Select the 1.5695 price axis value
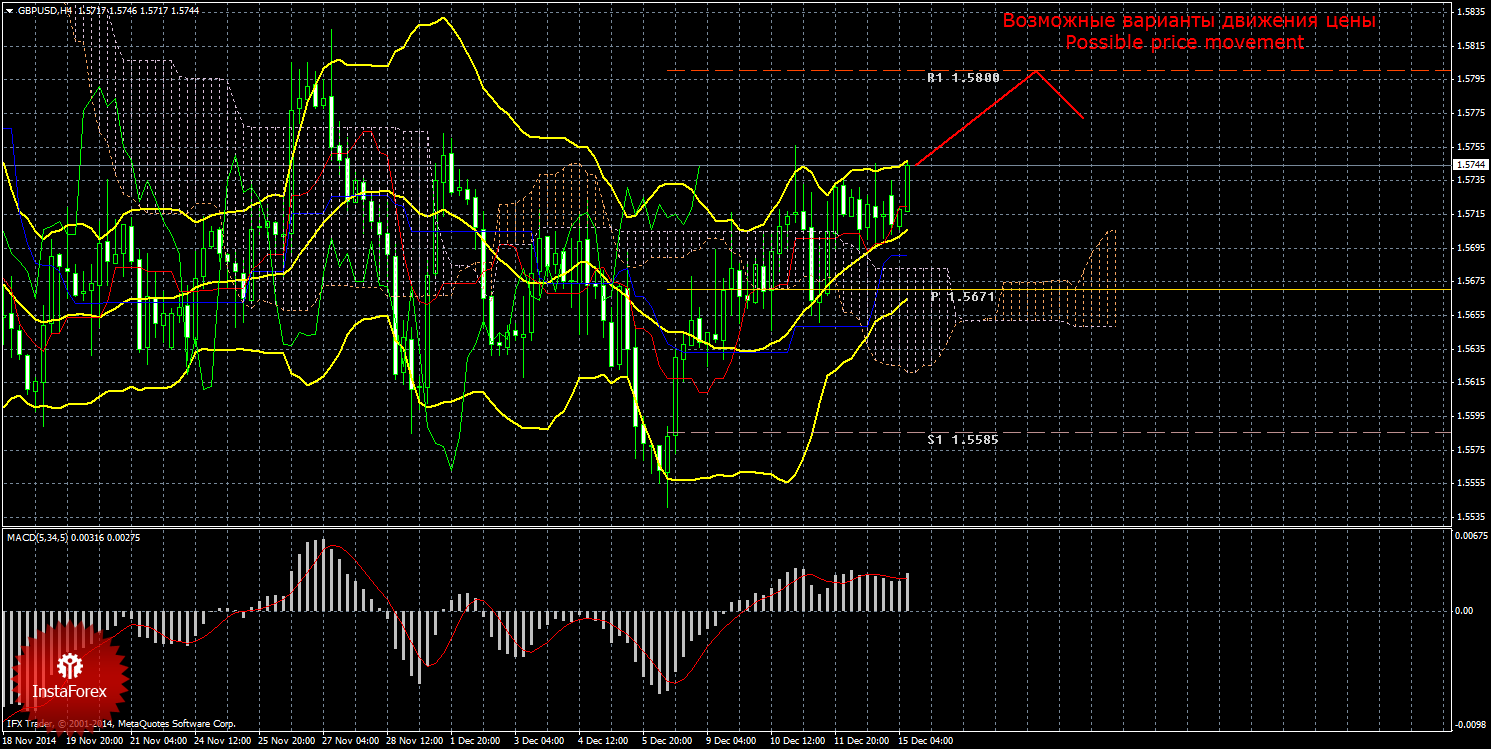Screen dimensions: 1491x749 1471,248
